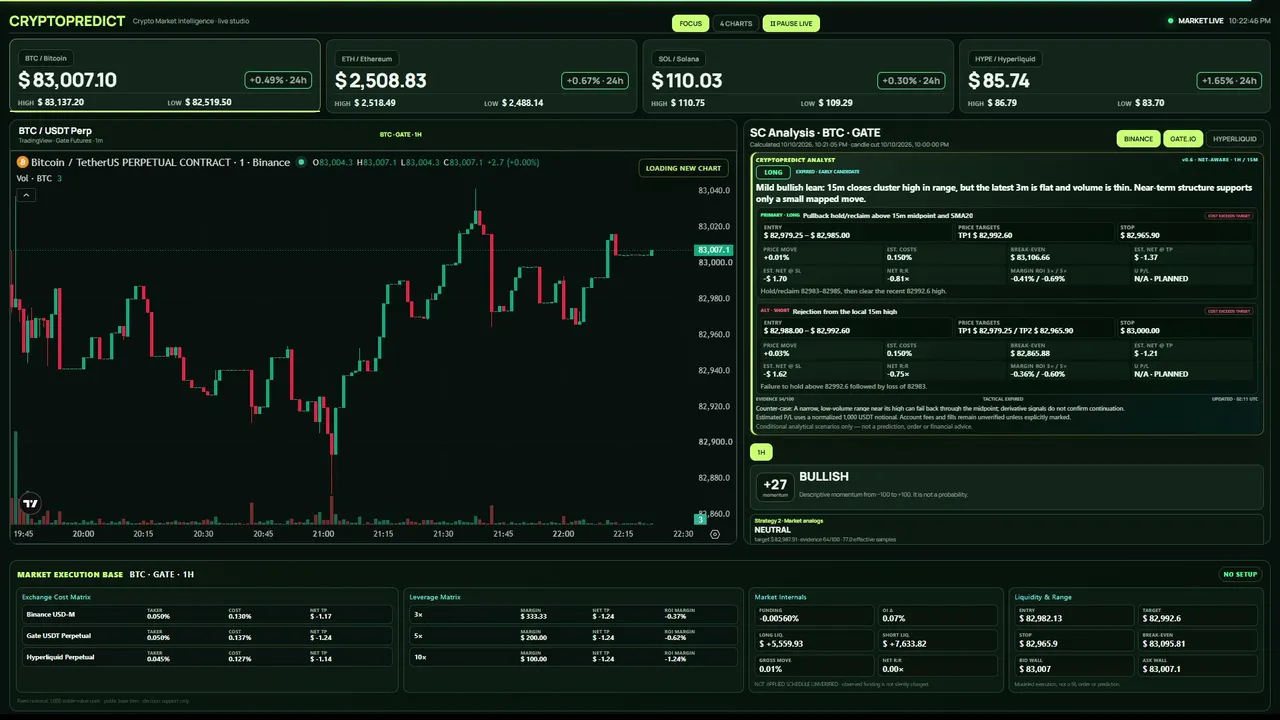Click the CryptoPredict logo title
1280x720 pixels.
(67, 21)
